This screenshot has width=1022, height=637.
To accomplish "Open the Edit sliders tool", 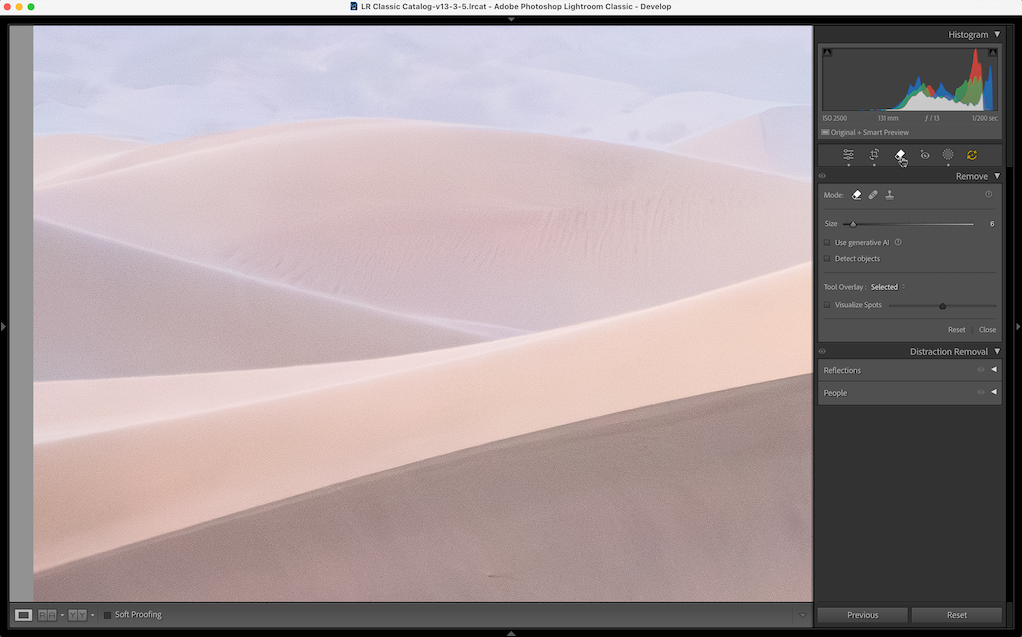I will 848,155.
